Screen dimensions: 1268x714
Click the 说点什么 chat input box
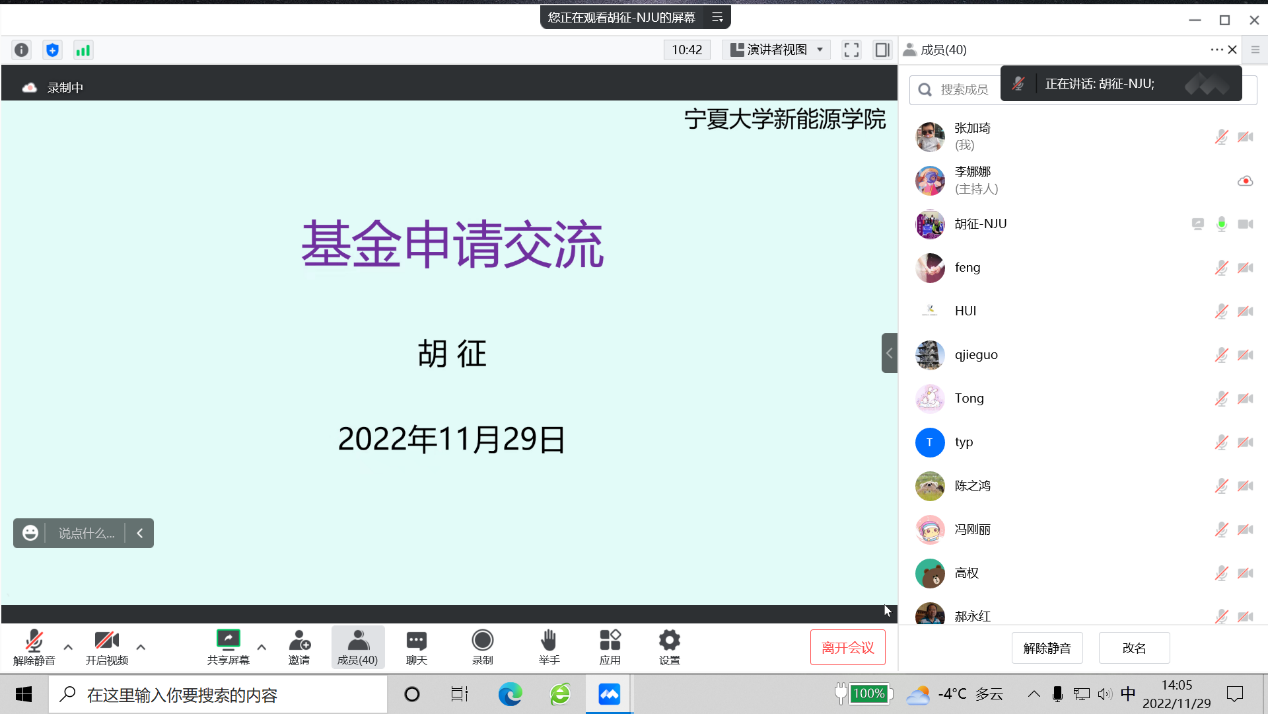[86, 533]
